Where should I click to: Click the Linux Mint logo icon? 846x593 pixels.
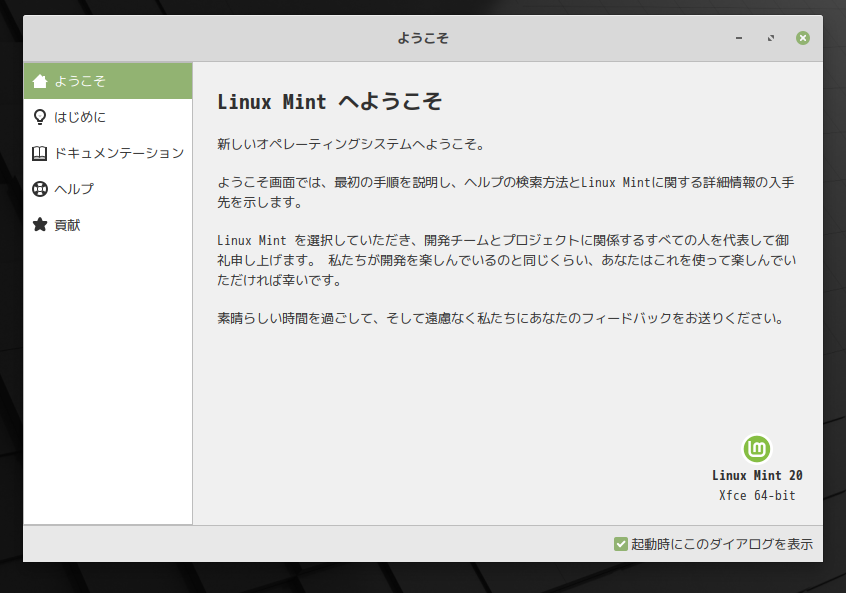pyautogui.click(x=757, y=449)
